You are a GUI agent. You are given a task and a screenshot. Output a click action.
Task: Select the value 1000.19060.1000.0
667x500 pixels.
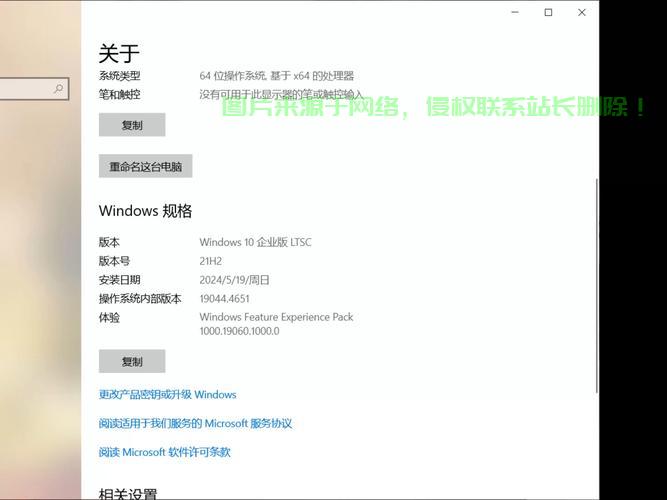coord(239,331)
